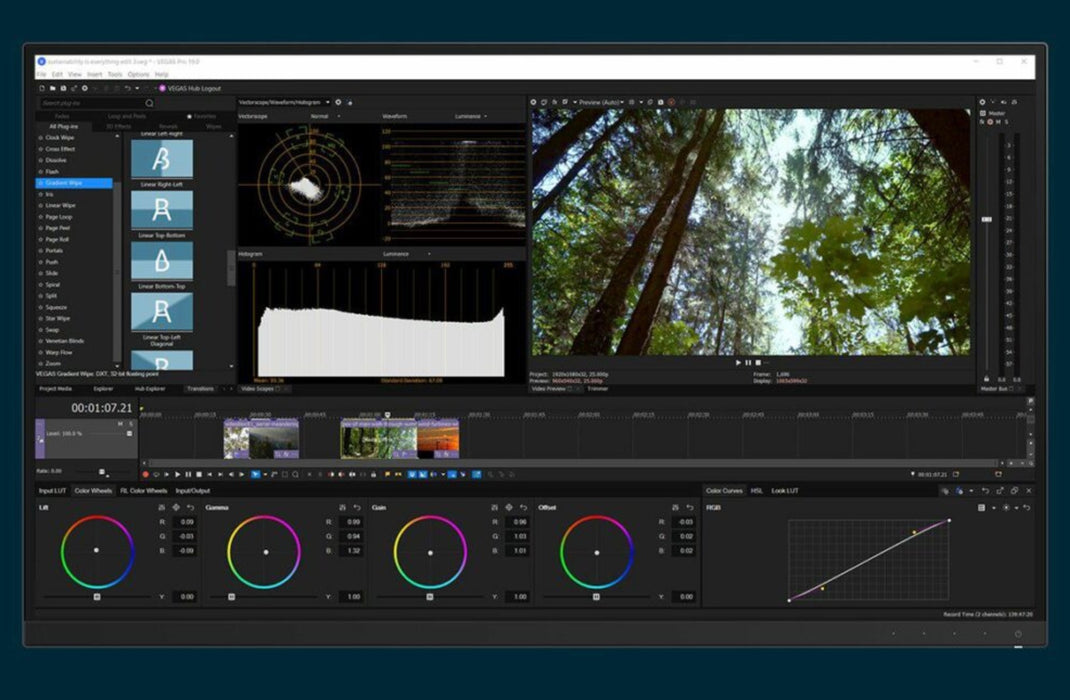Switch to the HSL tab in the grading panel
Screen dimensions: 1070x700
coord(757,490)
